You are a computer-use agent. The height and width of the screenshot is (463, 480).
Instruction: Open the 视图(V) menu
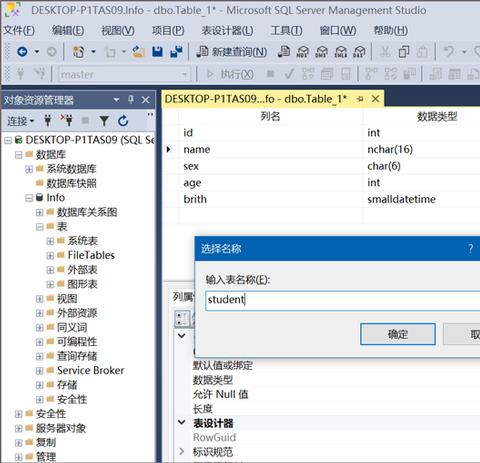[118, 31]
